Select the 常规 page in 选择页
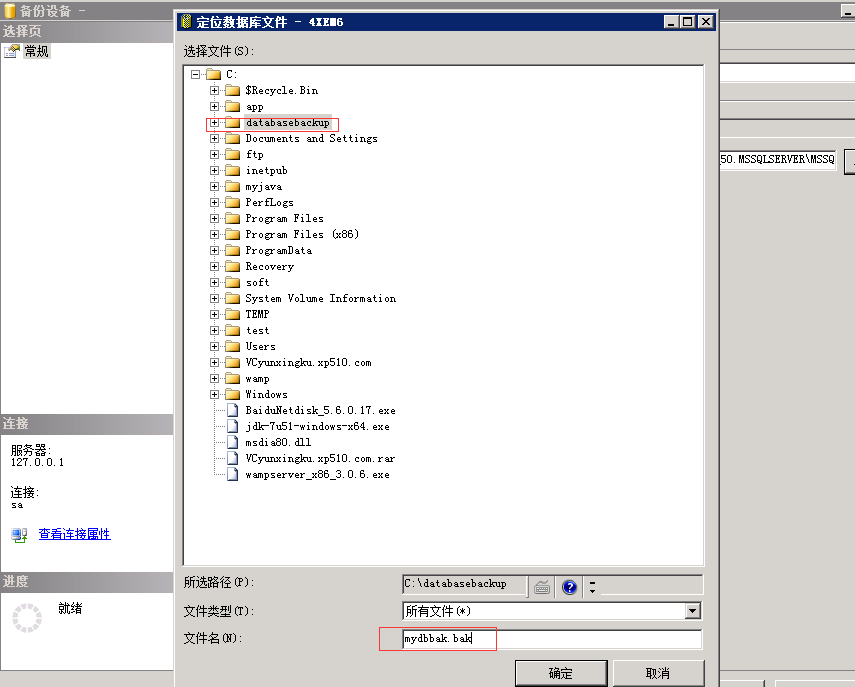 [37, 51]
